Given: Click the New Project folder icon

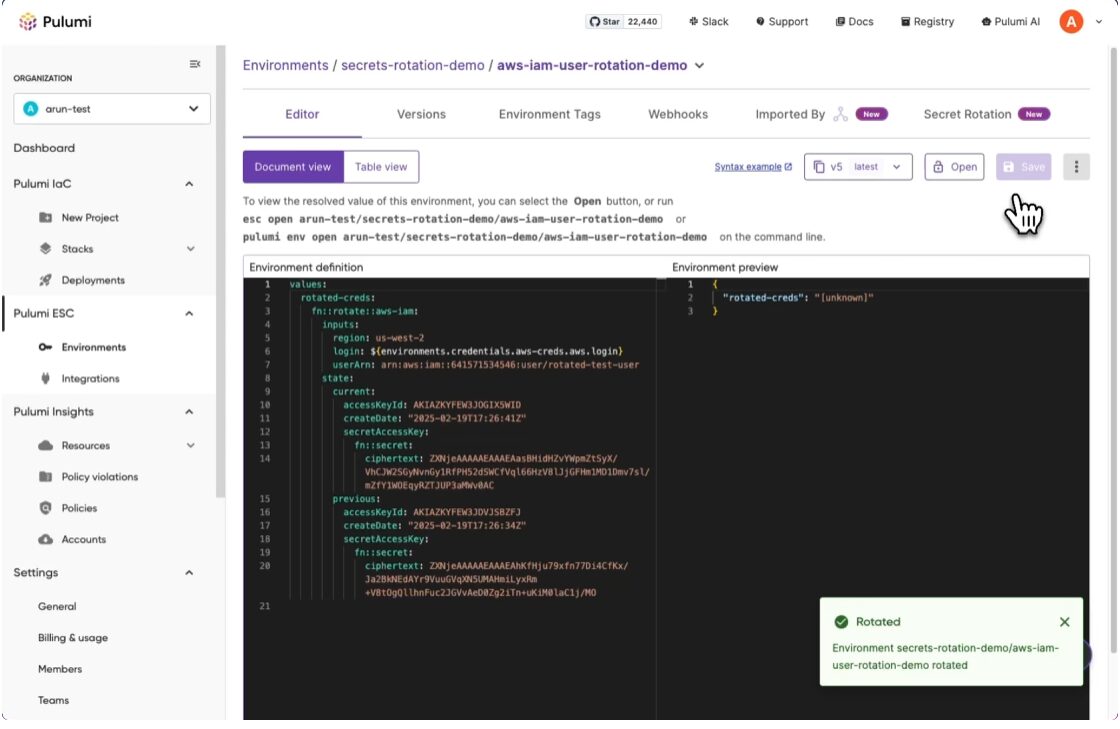Looking at the screenshot, I should 46,217.
